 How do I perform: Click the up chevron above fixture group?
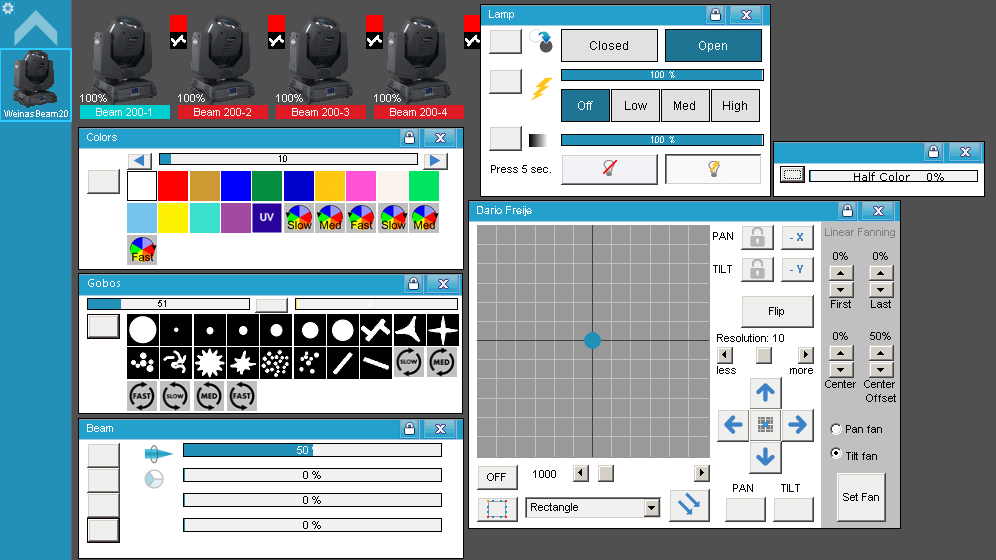[36, 28]
